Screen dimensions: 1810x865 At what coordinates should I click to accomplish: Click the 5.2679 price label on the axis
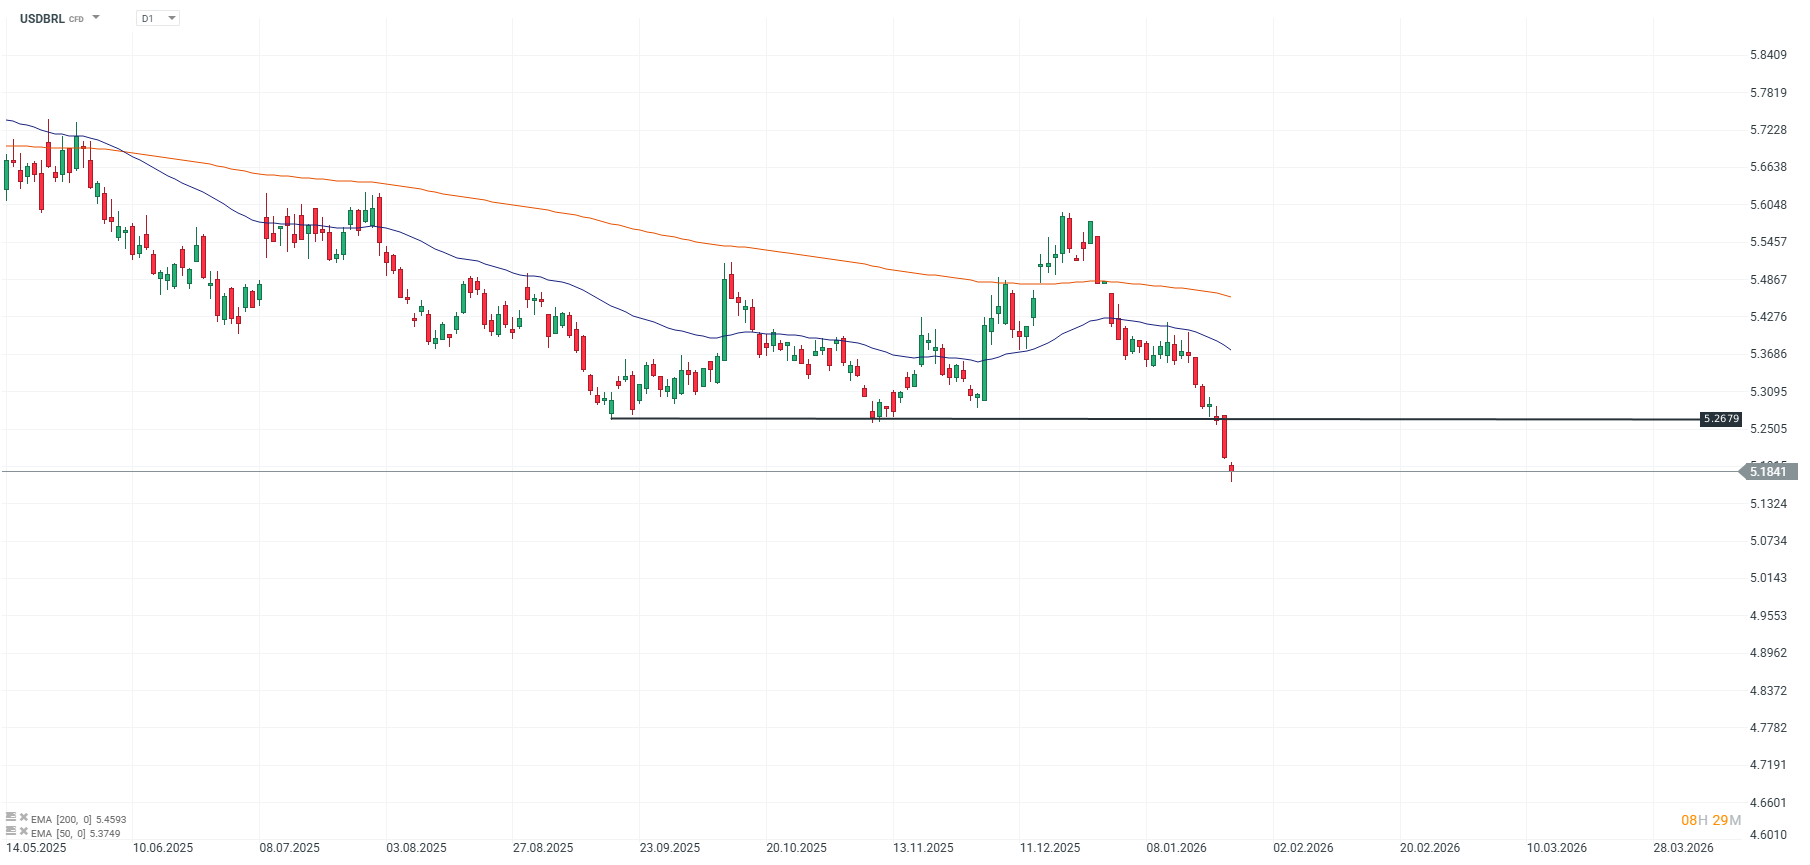click(x=1720, y=418)
